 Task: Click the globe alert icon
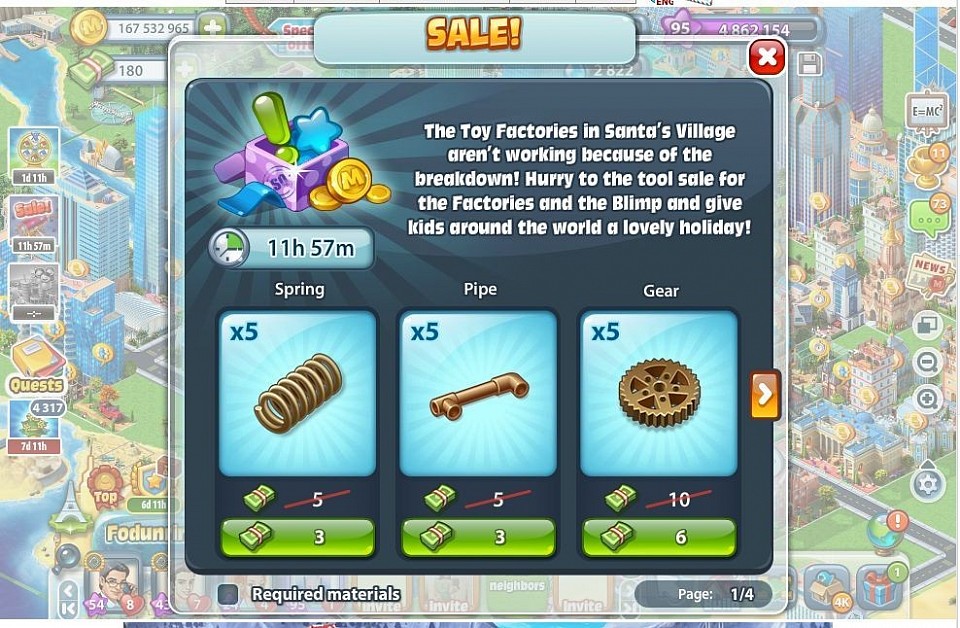pos(887,531)
